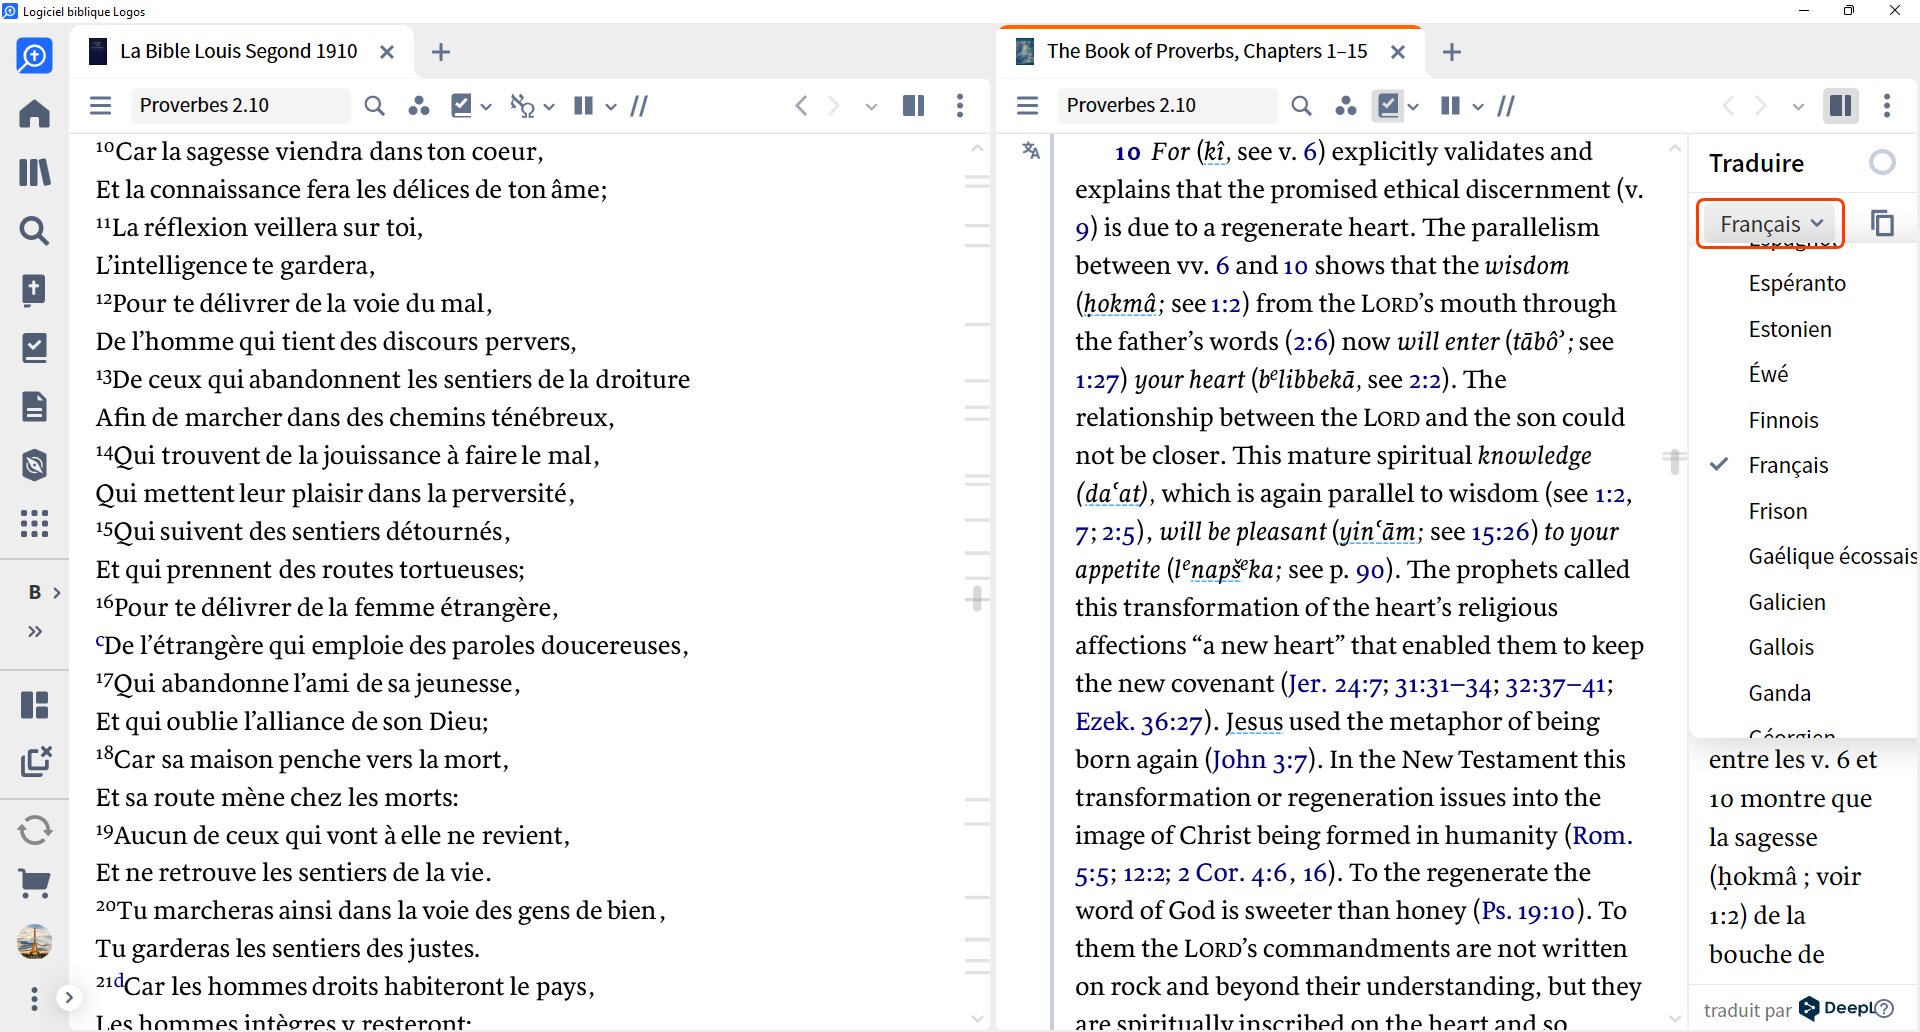Copy the translation with the copy icon
This screenshot has height=1032, width=1920.
pos(1882,223)
